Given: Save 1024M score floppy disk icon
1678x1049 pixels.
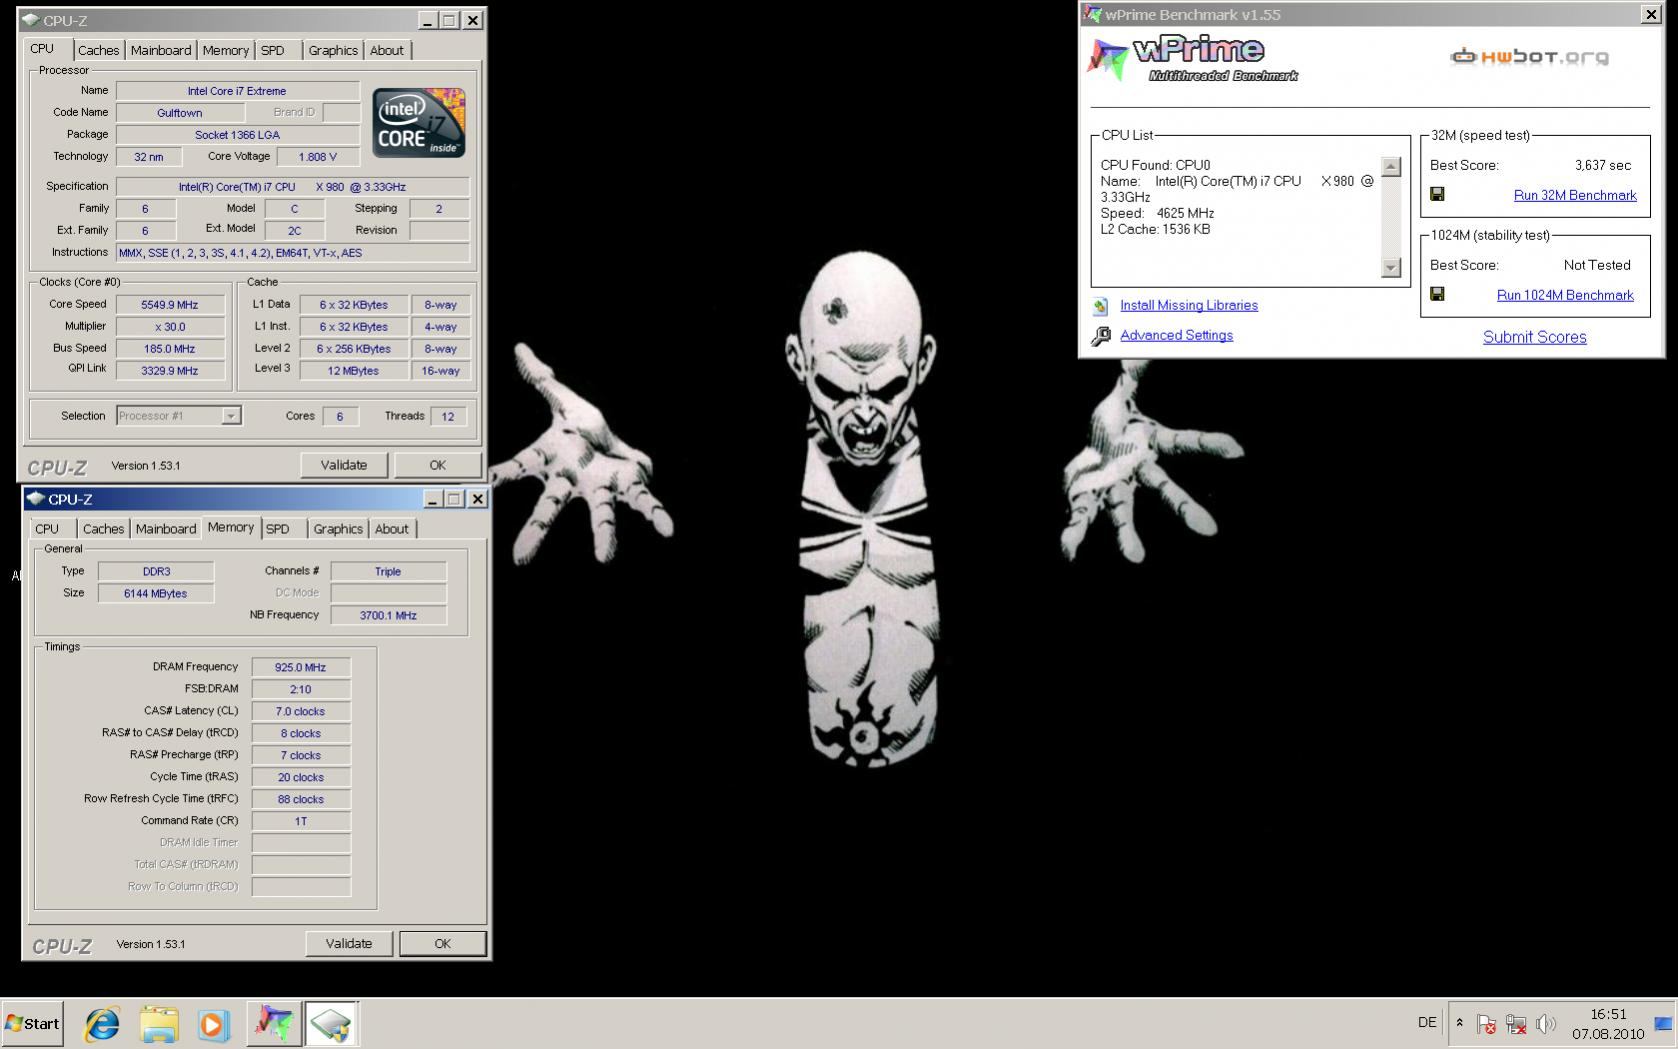Looking at the screenshot, I should coord(1437,294).
